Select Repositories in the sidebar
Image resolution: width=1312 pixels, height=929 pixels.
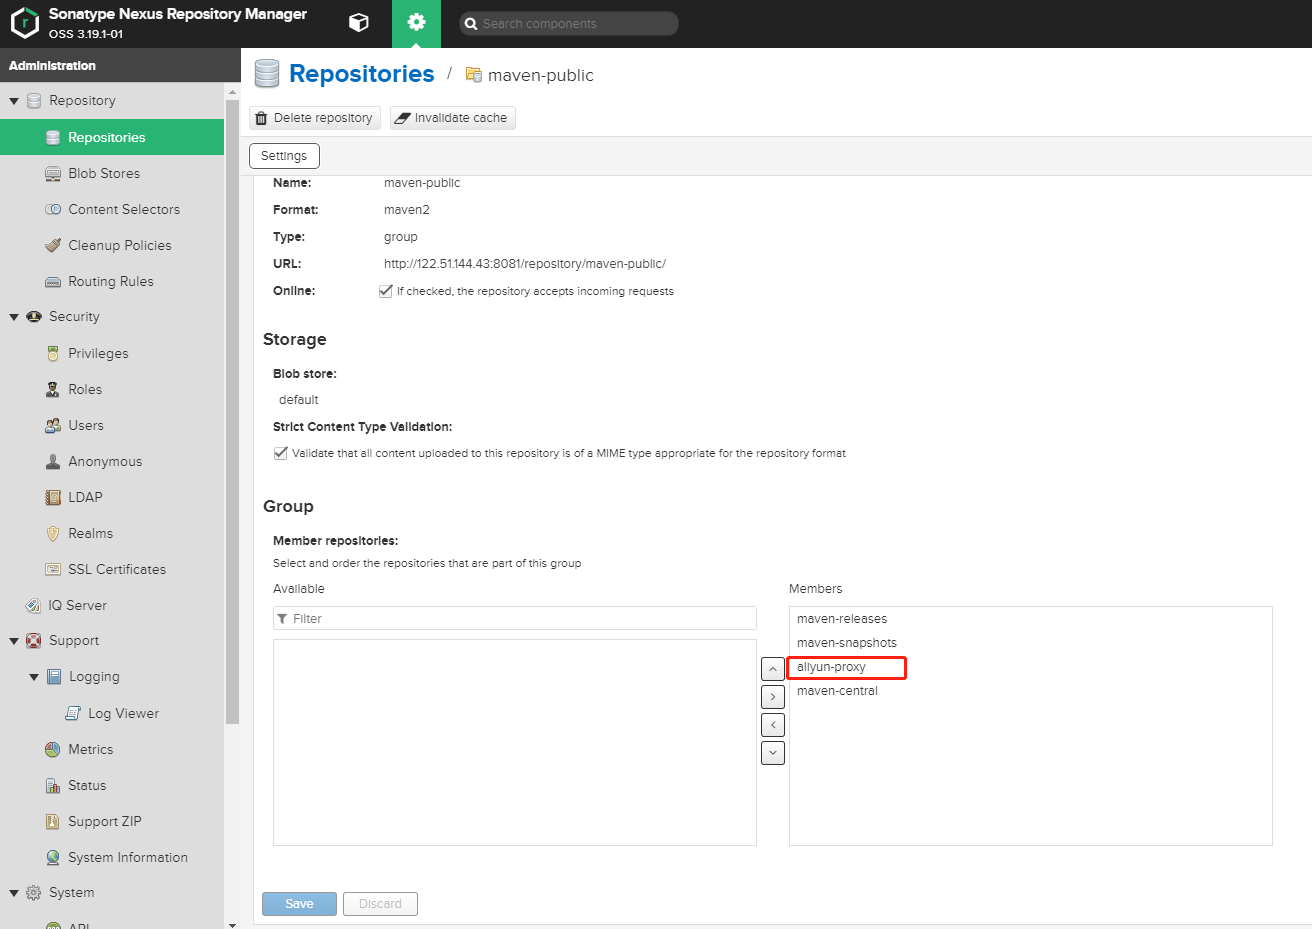click(x=112, y=137)
